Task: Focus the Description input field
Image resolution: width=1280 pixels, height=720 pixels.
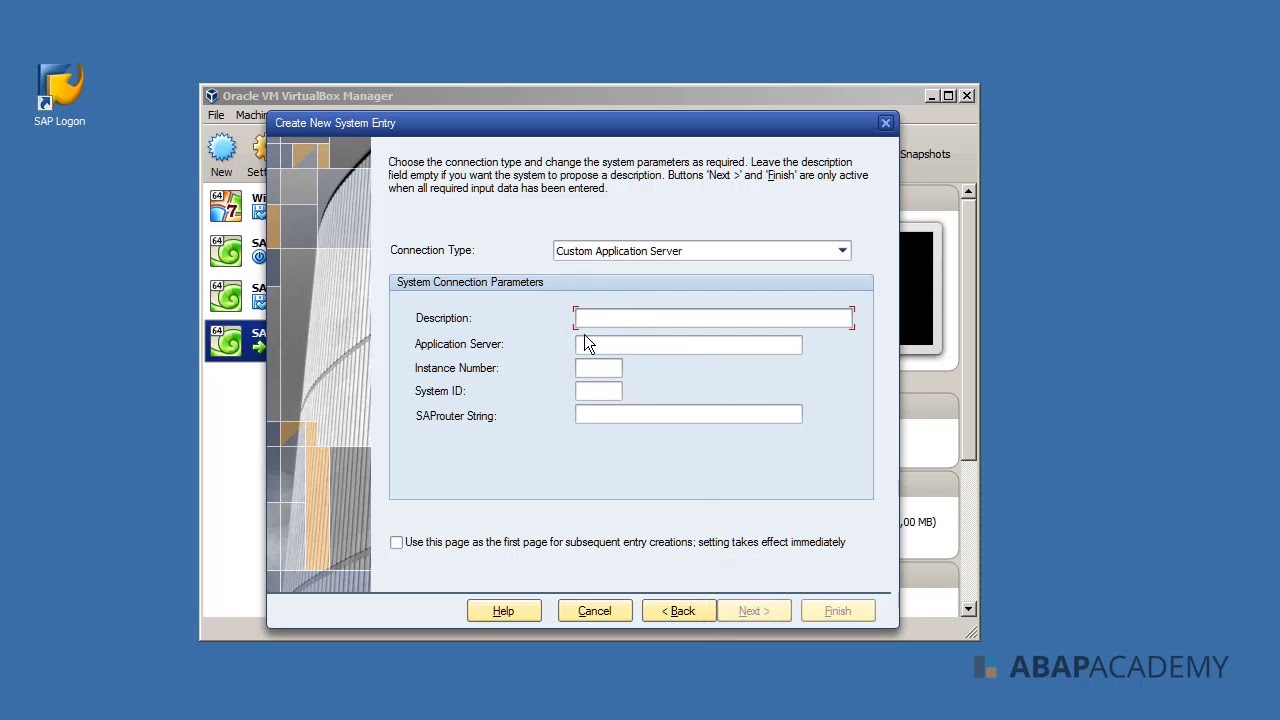Action: [714, 318]
